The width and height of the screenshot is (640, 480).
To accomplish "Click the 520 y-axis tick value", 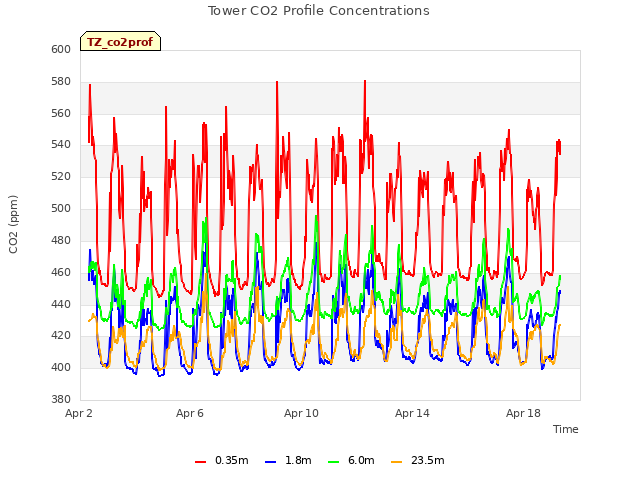I will coord(61,176).
